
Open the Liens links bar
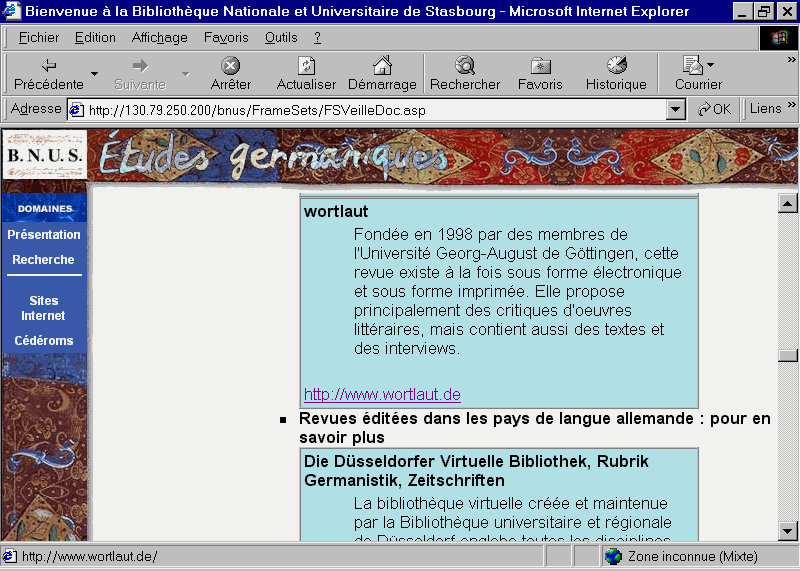765,109
